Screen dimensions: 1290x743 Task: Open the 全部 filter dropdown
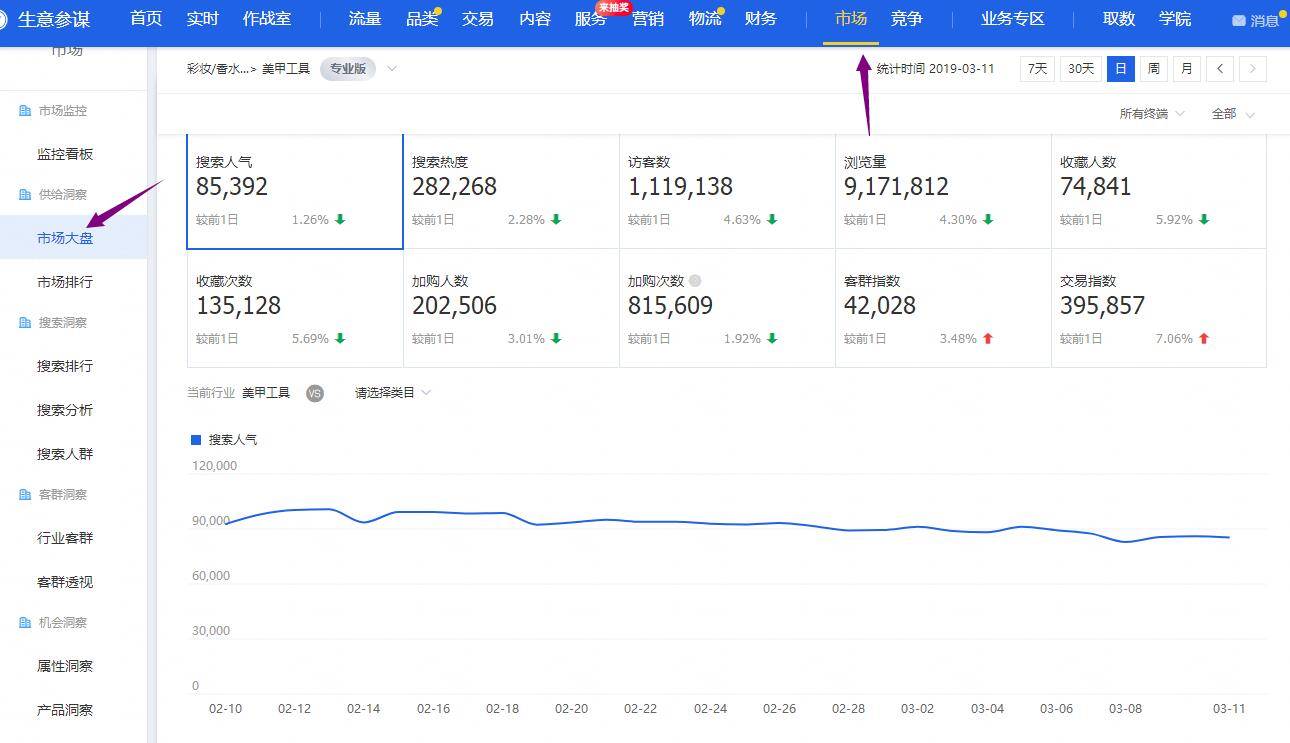[x=1233, y=114]
